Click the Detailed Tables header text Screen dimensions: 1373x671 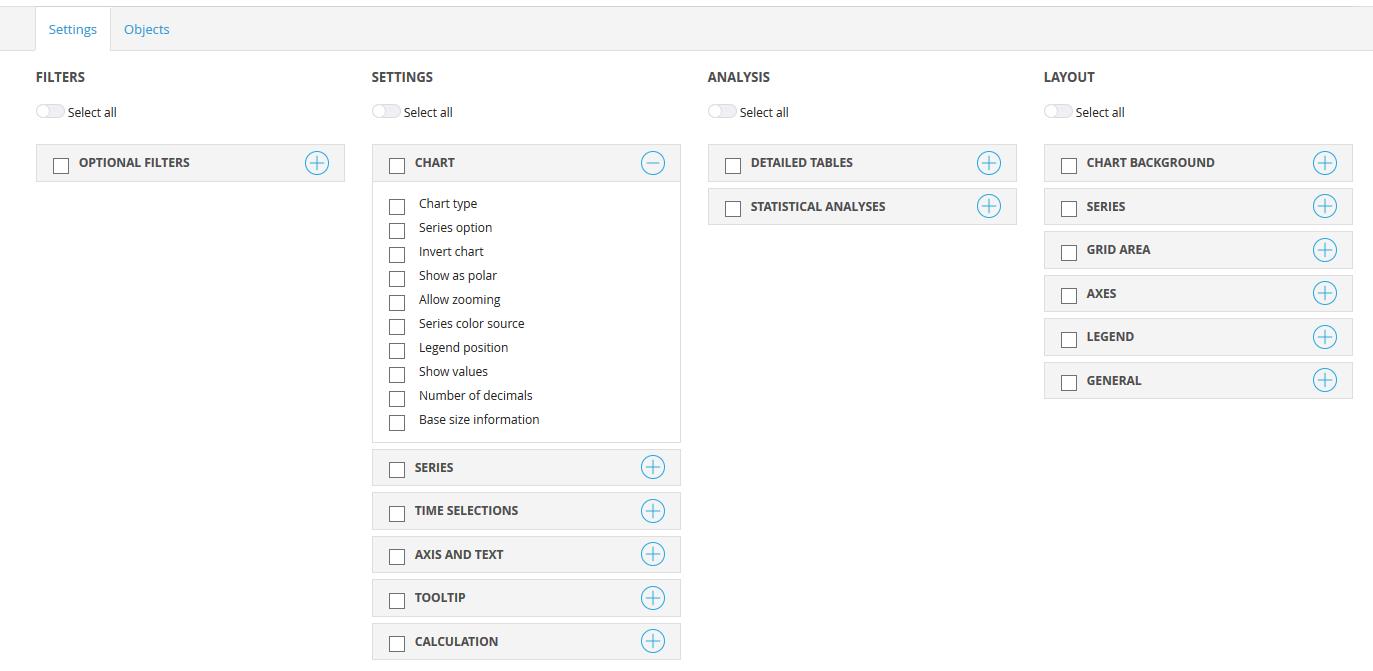click(x=802, y=163)
